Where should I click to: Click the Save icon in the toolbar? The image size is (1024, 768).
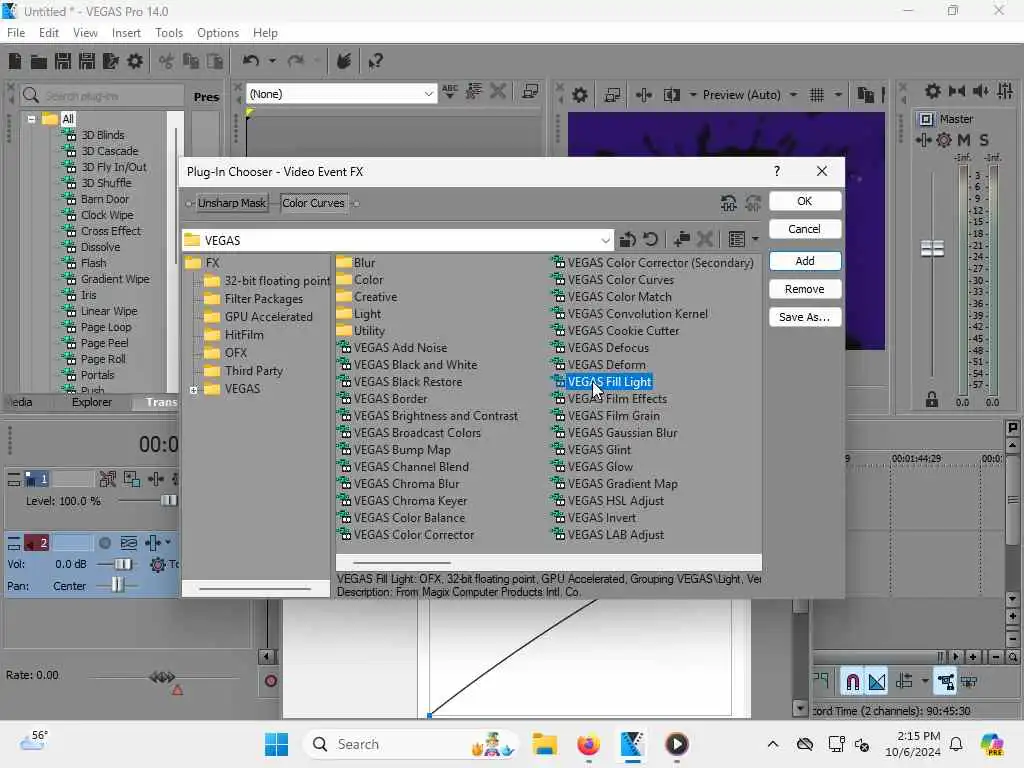pos(63,61)
